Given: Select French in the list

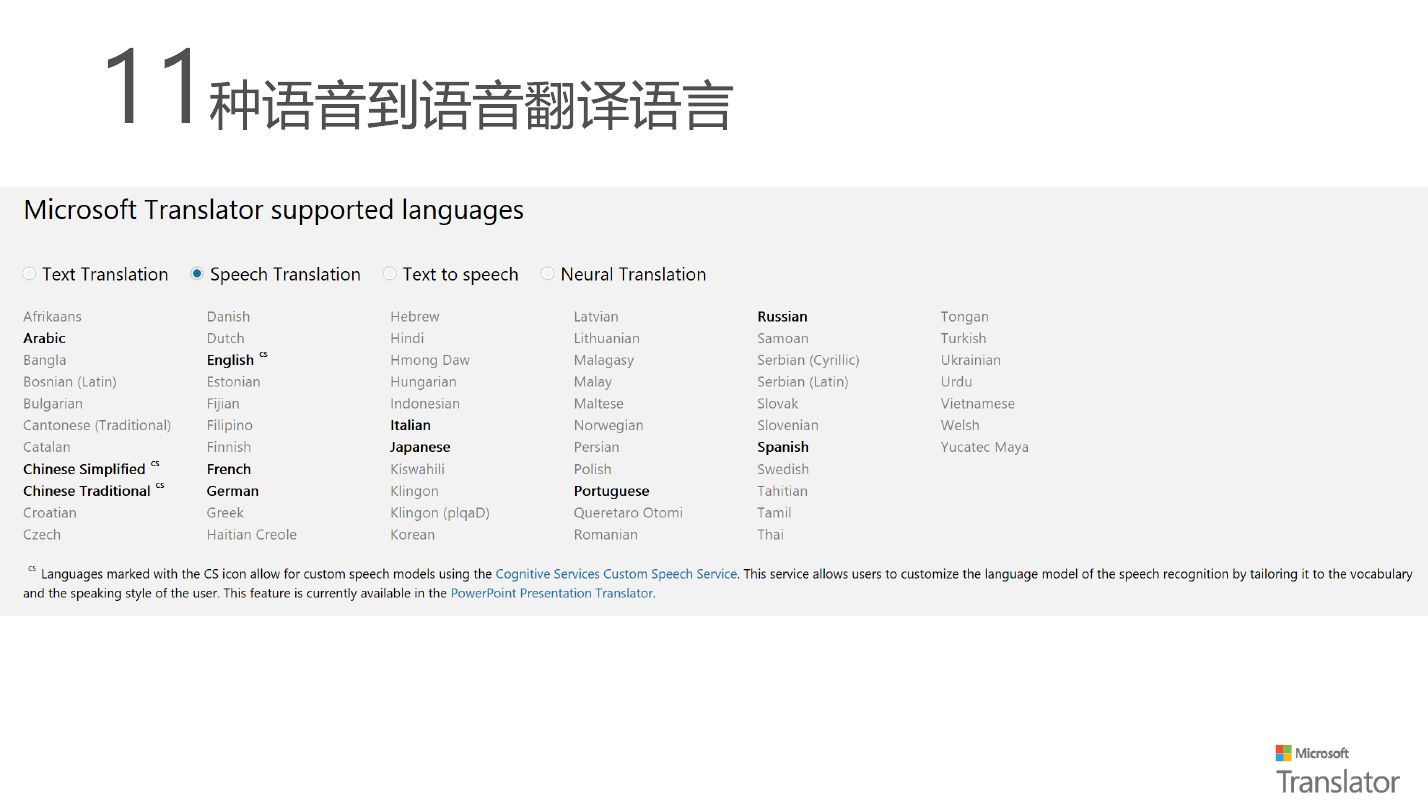Looking at the screenshot, I should (229, 469).
